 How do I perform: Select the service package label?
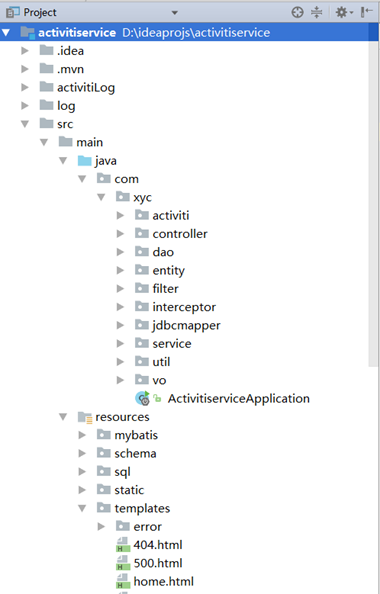[172, 344]
